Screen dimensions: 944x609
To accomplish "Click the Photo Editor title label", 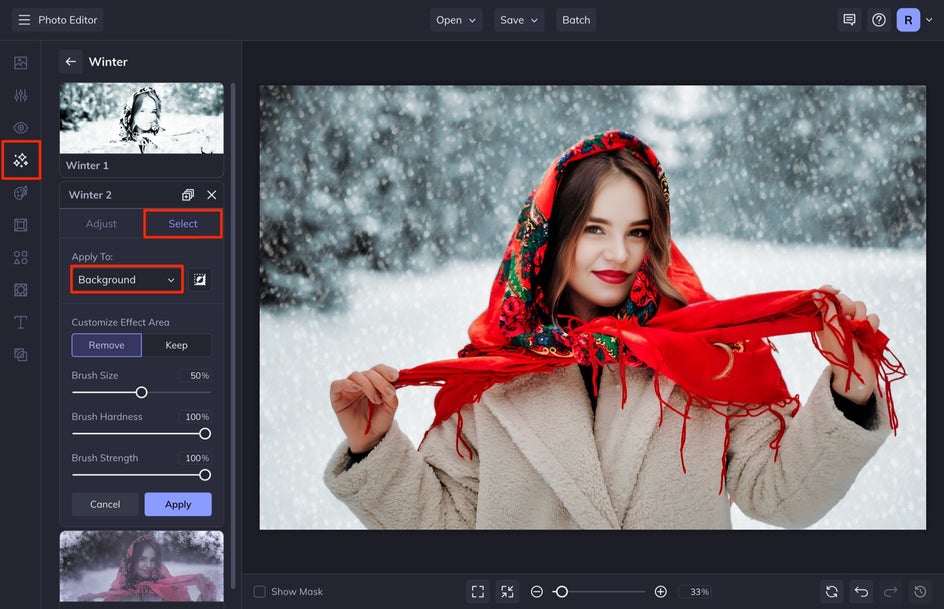I will click(67, 20).
